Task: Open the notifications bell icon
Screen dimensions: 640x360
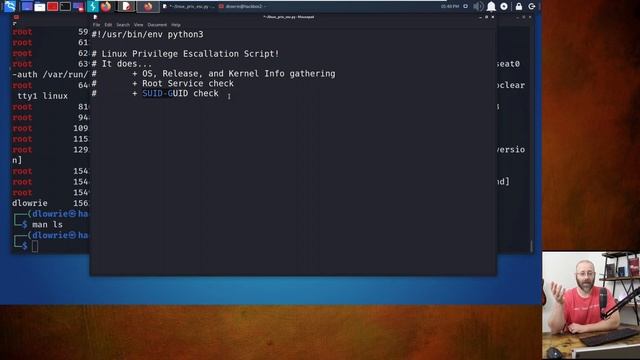Action: (491, 7)
